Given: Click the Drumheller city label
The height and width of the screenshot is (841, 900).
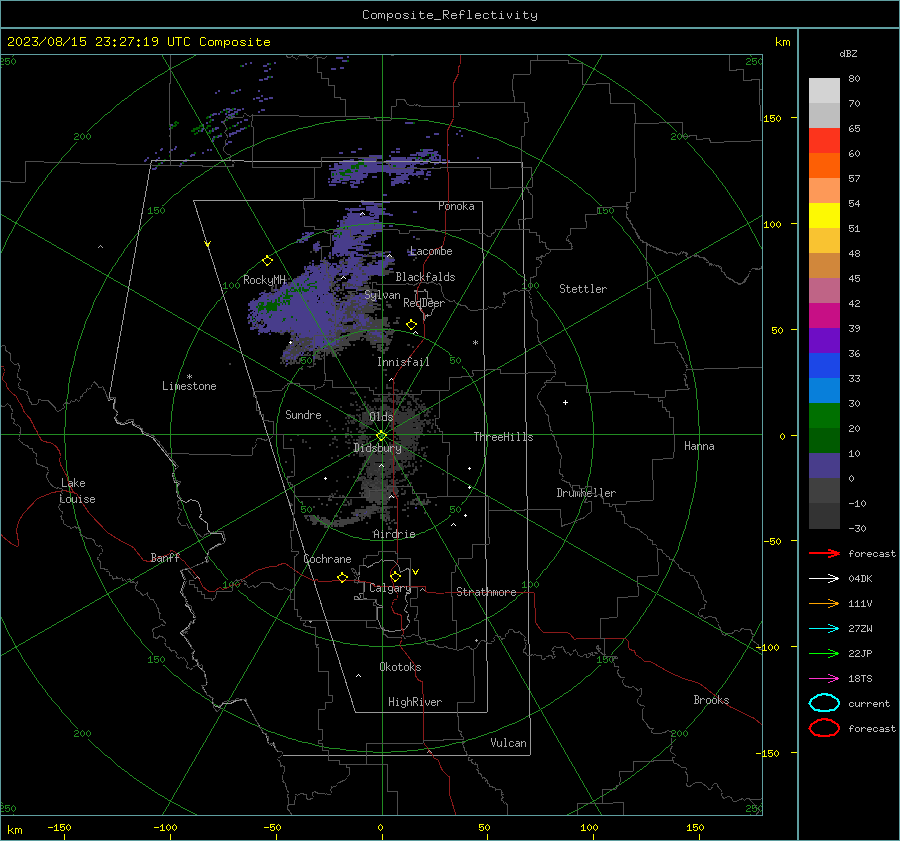Looking at the screenshot, I should click(586, 493).
